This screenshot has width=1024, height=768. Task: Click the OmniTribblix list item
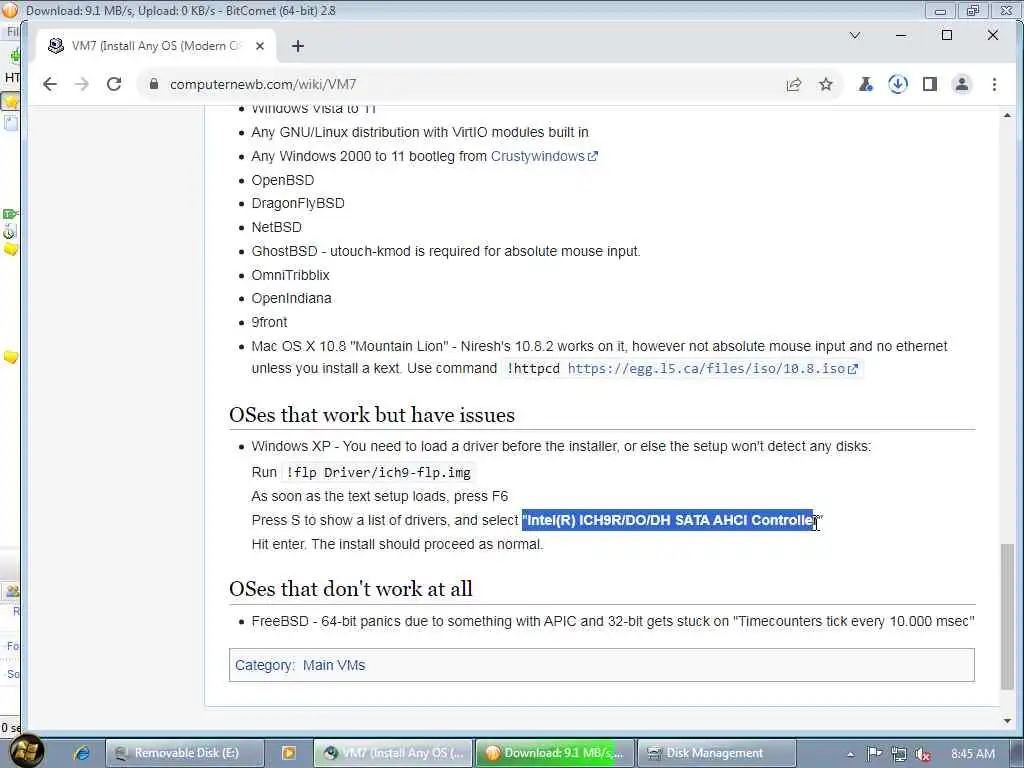[291, 275]
